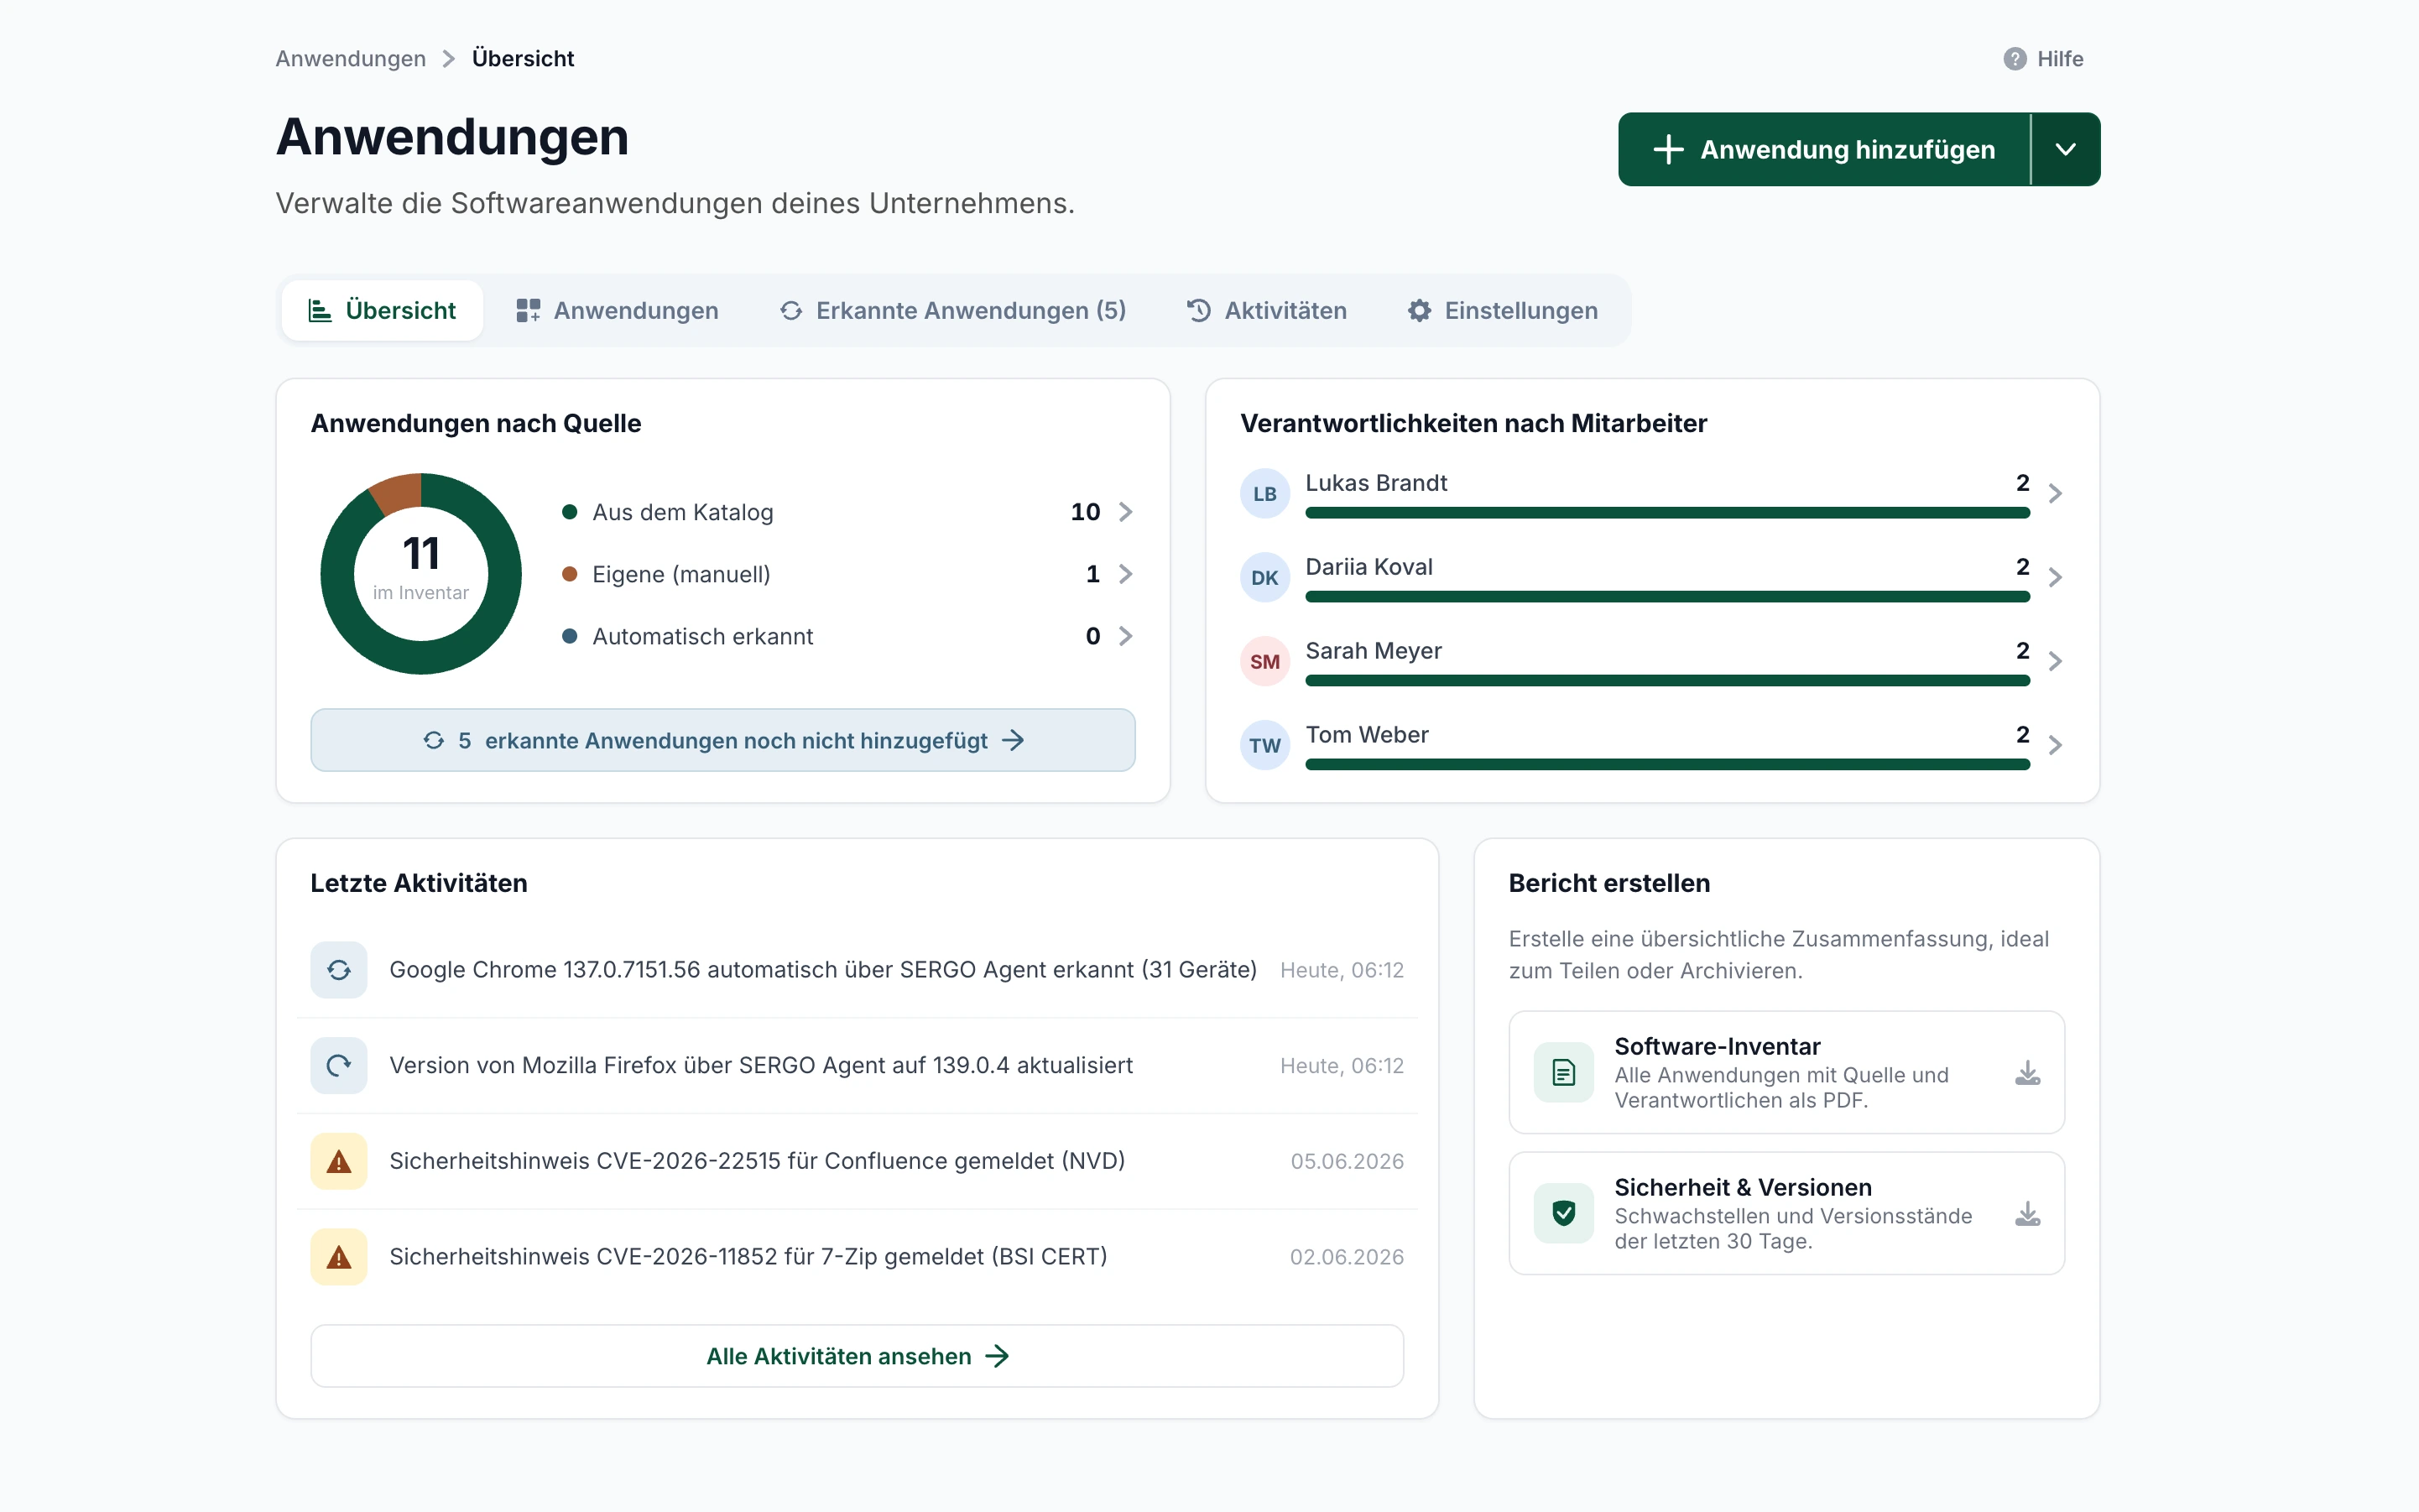Click the green Aus dem Katalog legend dot
Image resolution: width=2419 pixels, height=1512 pixels.
tap(569, 512)
